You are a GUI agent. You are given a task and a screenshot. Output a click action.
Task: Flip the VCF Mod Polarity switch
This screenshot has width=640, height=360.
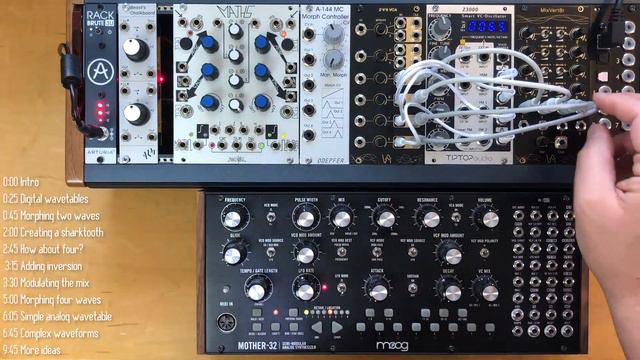pyautogui.click(x=484, y=253)
